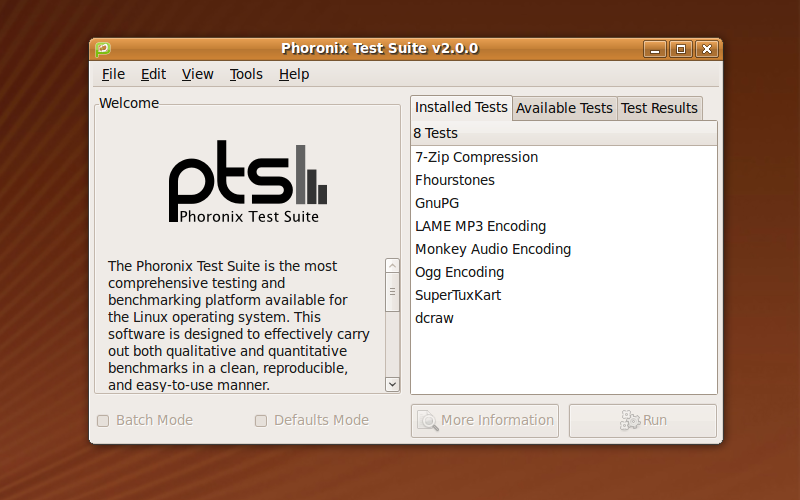800x500 pixels.
Task: Click the welcome text scroll up arrow
Action: click(392, 265)
